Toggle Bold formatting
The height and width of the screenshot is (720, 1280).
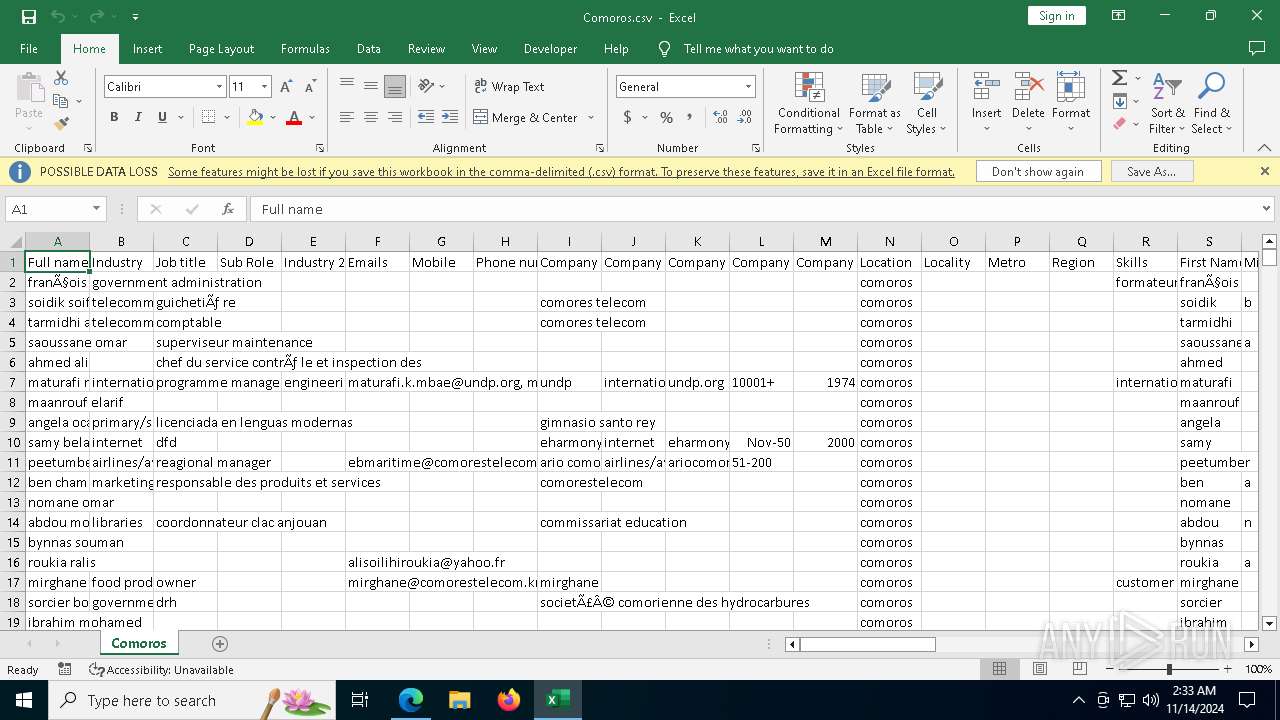click(x=114, y=117)
